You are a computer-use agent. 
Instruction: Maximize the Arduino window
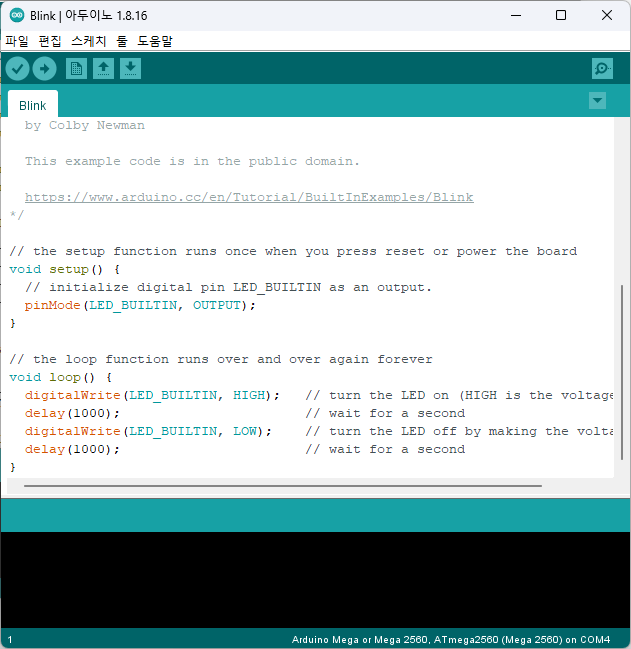pos(561,15)
